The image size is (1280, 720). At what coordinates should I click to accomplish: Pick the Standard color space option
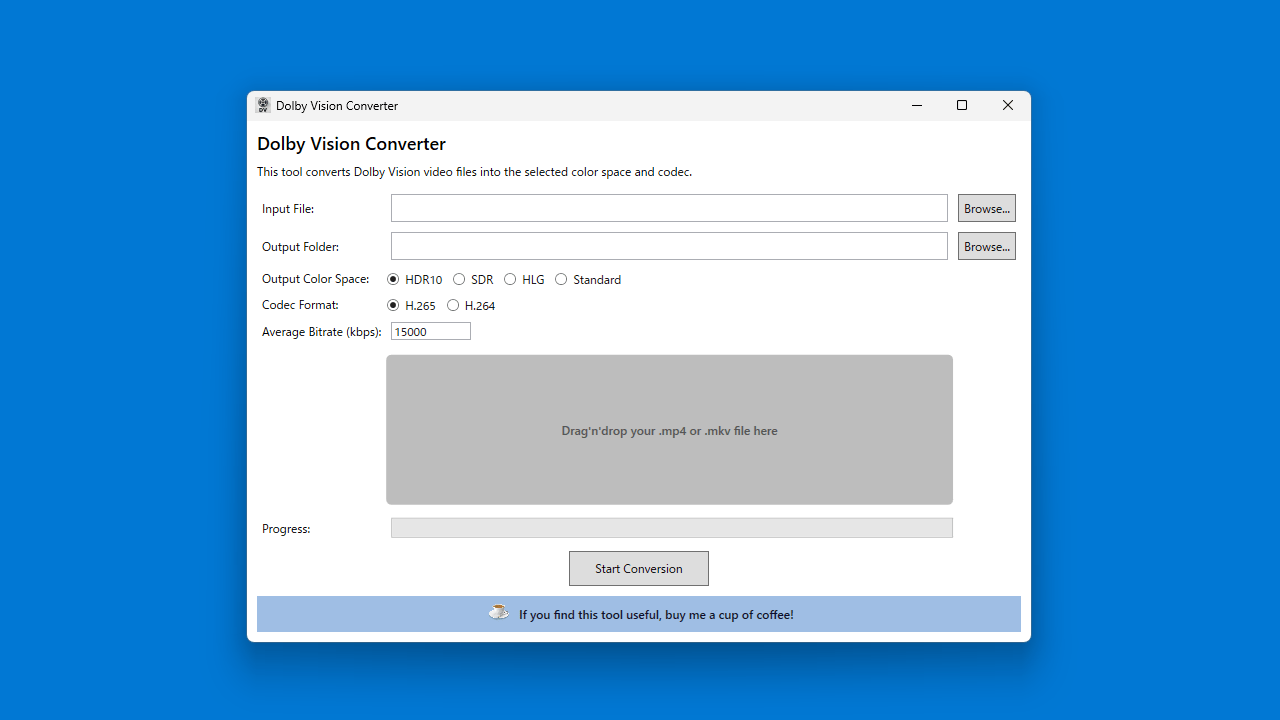click(588, 280)
